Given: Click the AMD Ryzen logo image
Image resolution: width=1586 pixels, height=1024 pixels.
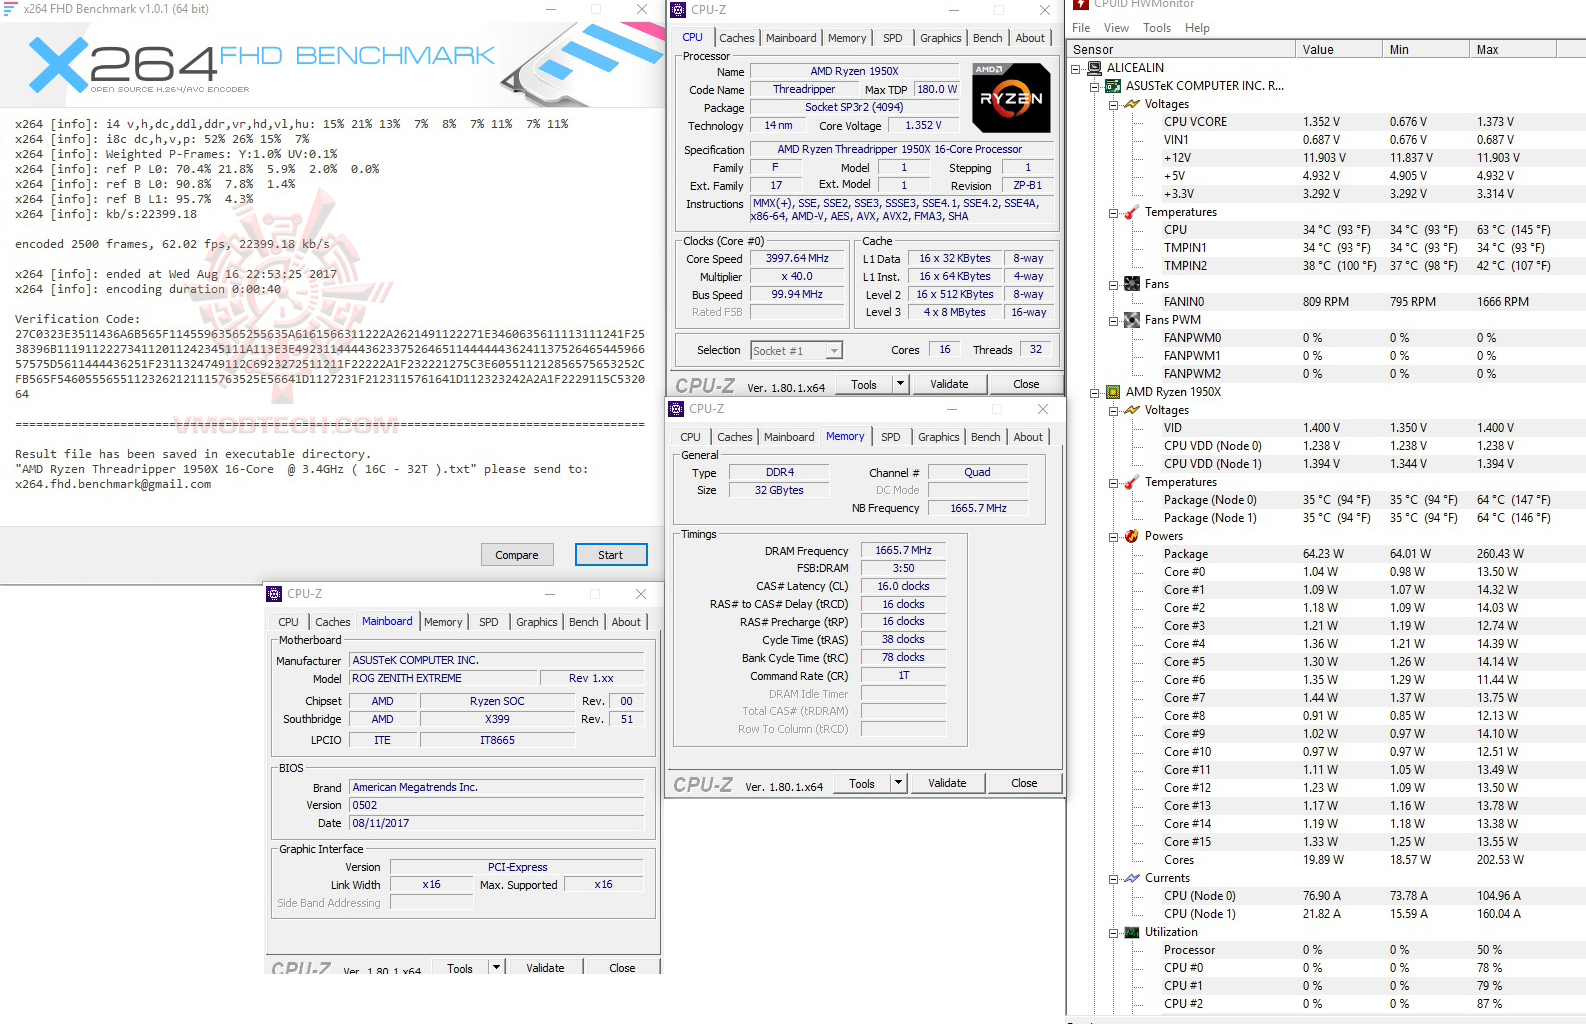Looking at the screenshot, I should click(x=1011, y=98).
